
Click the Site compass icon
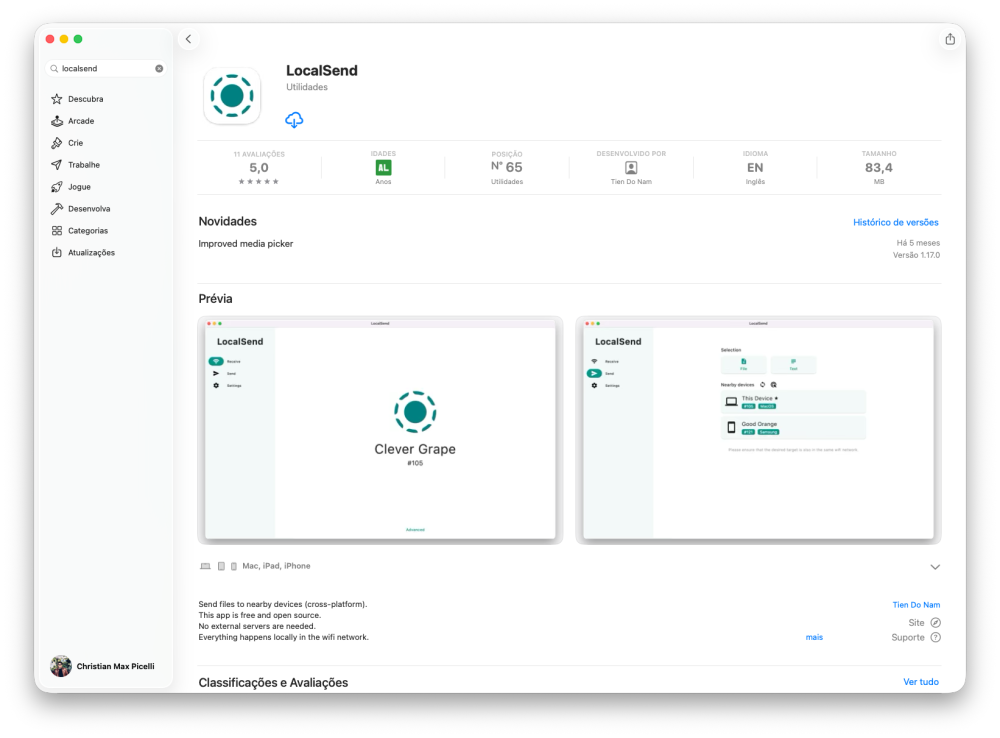click(x=936, y=623)
